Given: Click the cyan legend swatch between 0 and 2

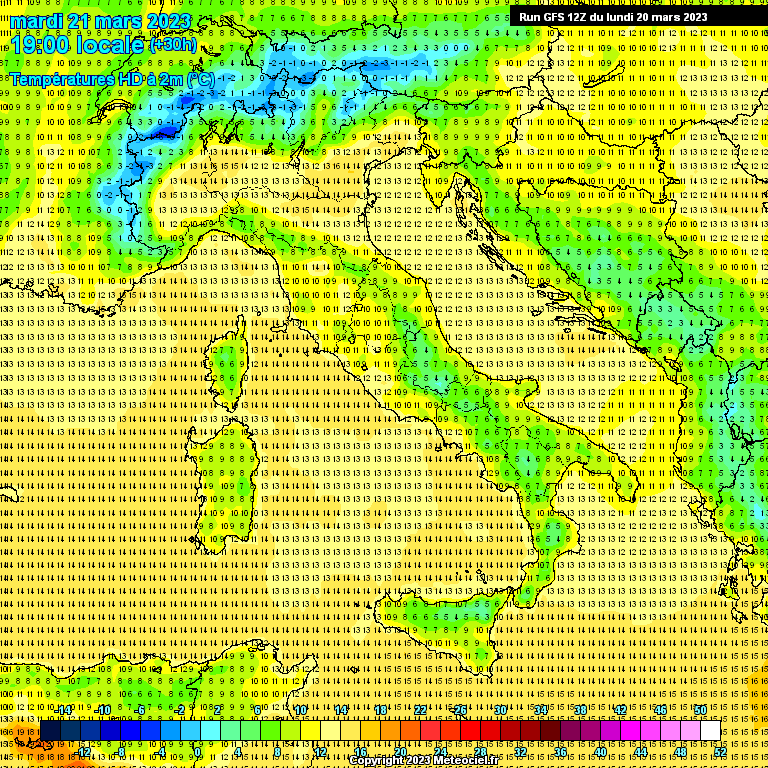Looking at the screenshot, I should coord(211,730).
